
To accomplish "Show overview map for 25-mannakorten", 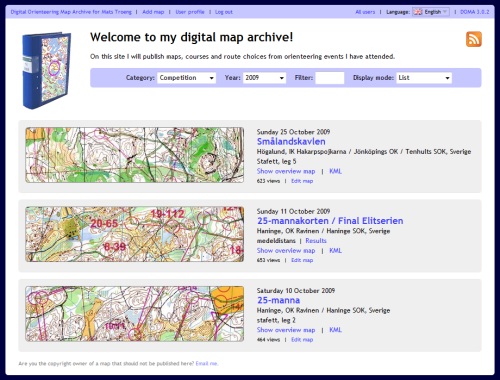I will click(x=286, y=251).
